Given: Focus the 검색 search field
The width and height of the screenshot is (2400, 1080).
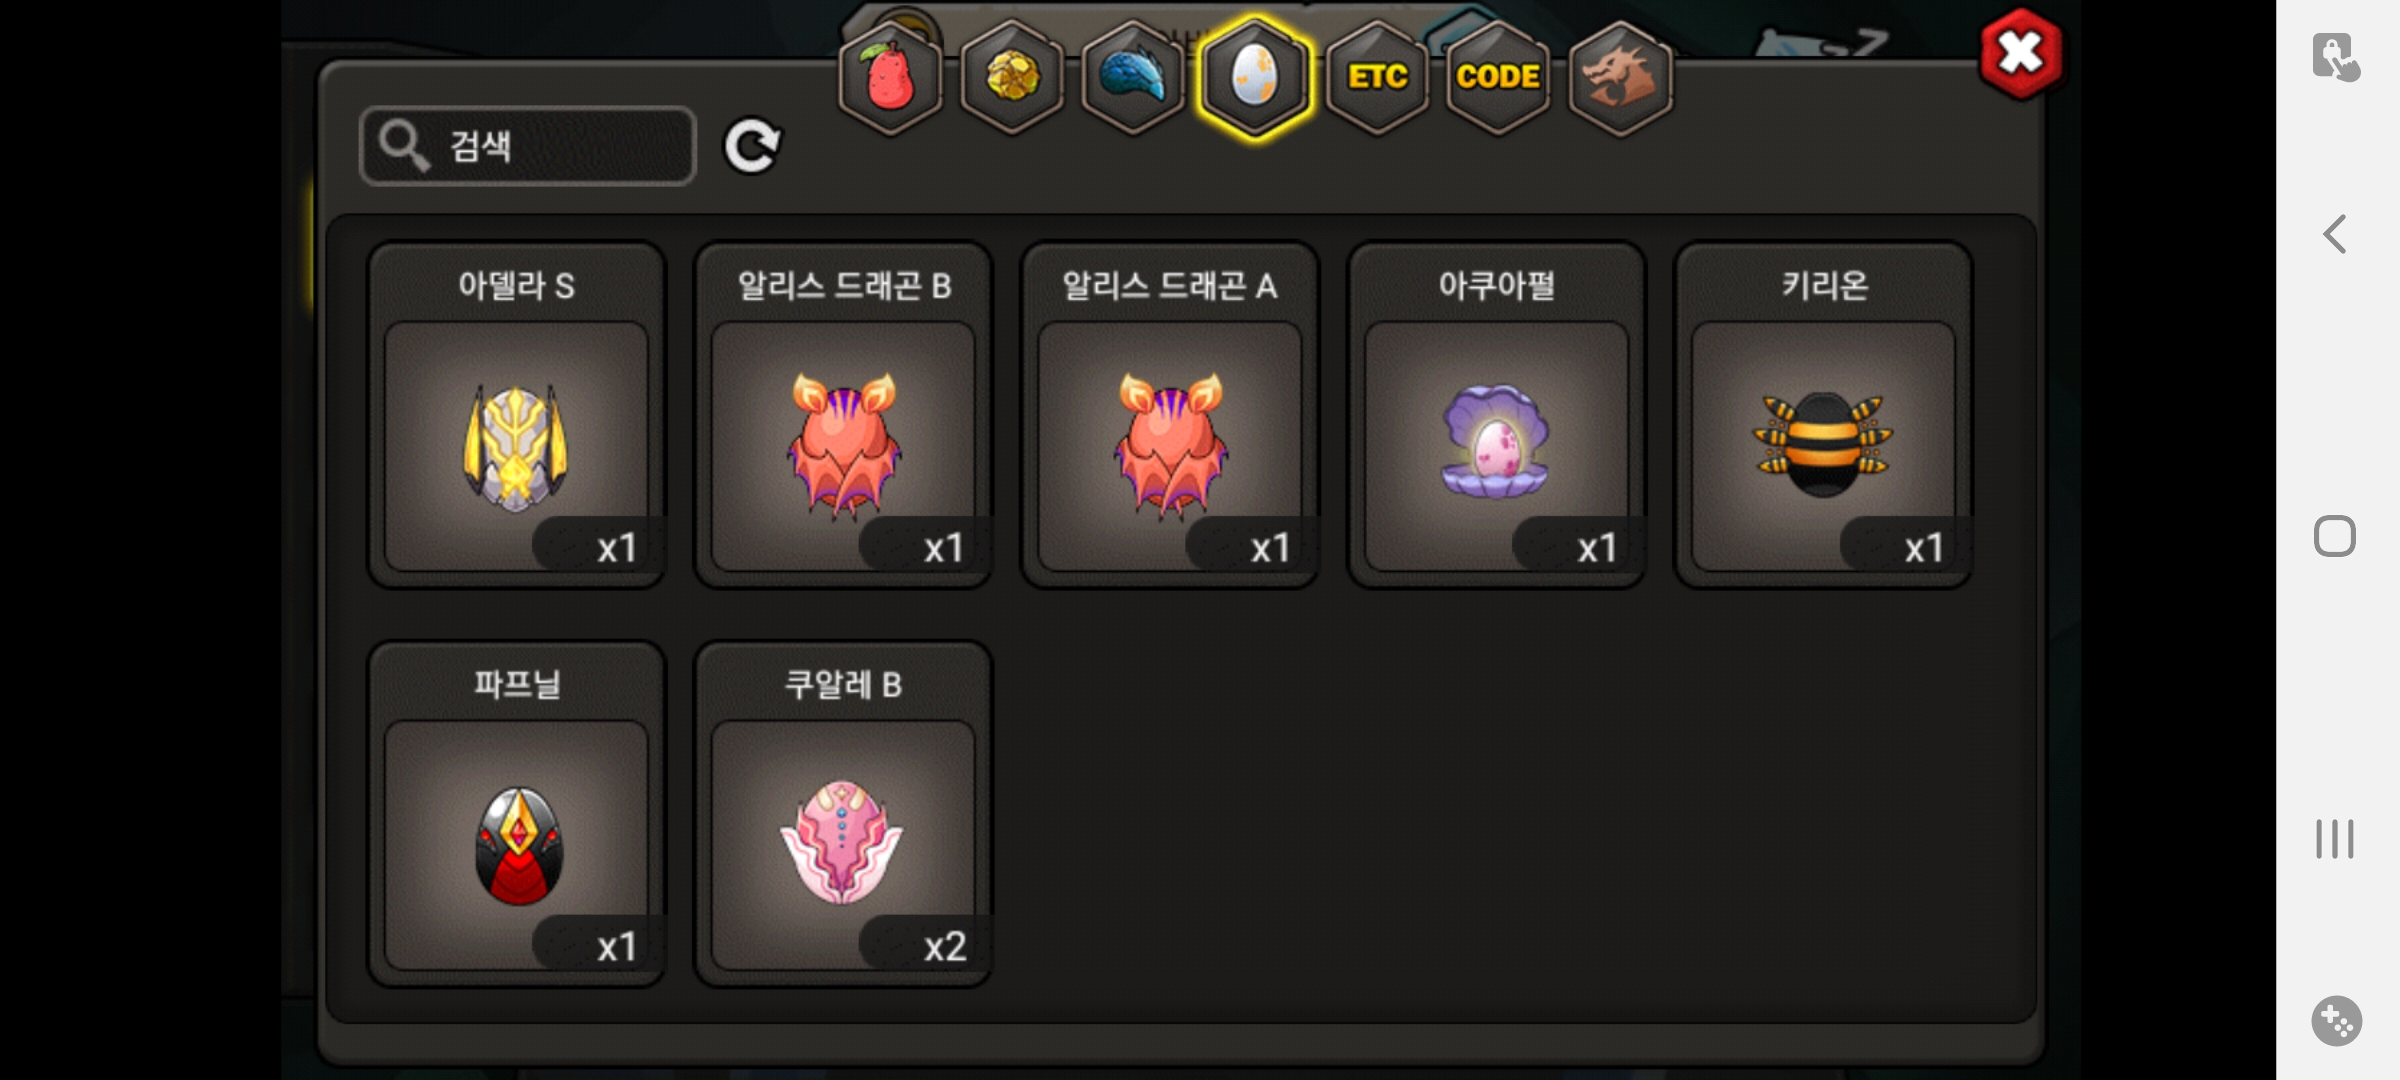Looking at the screenshot, I should [528, 146].
